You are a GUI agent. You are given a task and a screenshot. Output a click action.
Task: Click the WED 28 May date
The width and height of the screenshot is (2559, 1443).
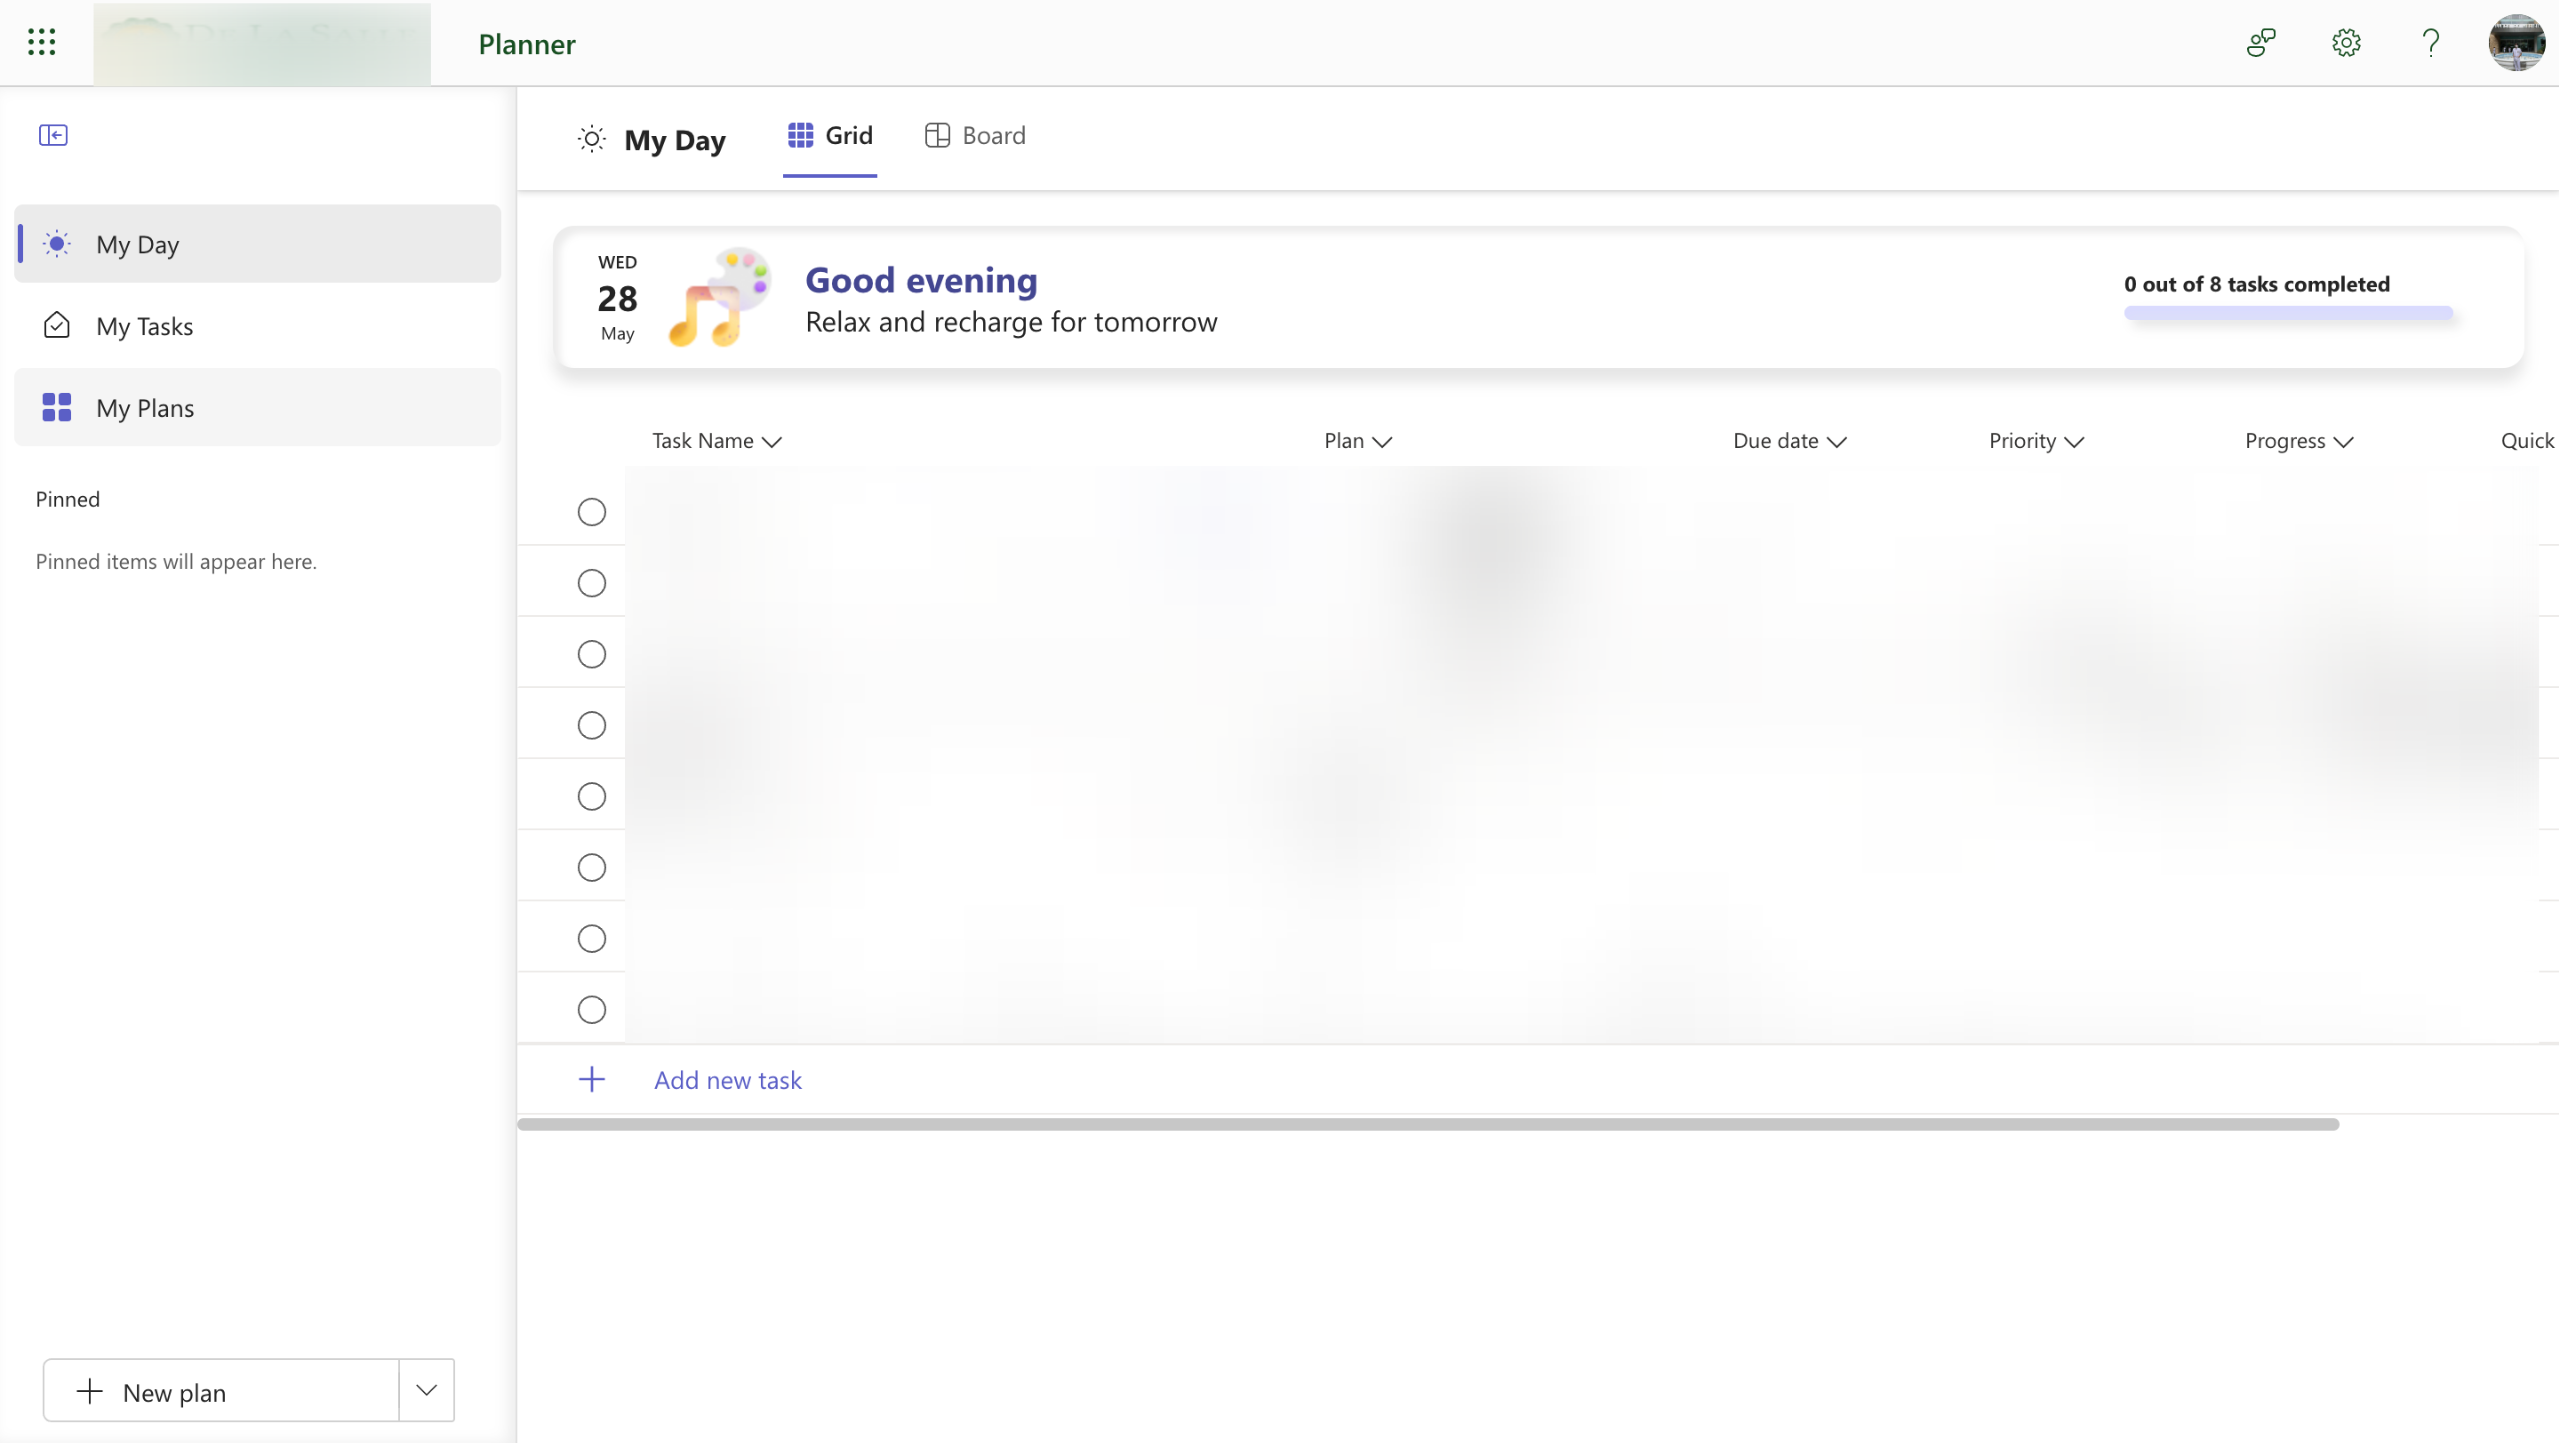[x=618, y=298]
